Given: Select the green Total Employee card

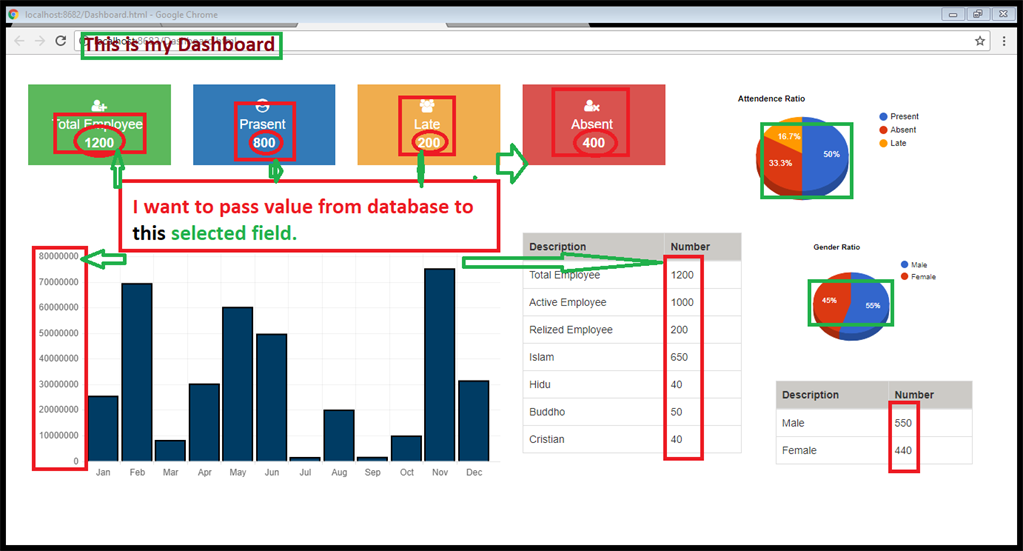Looking at the screenshot, I should pyautogui.click(x=99, y=125).
